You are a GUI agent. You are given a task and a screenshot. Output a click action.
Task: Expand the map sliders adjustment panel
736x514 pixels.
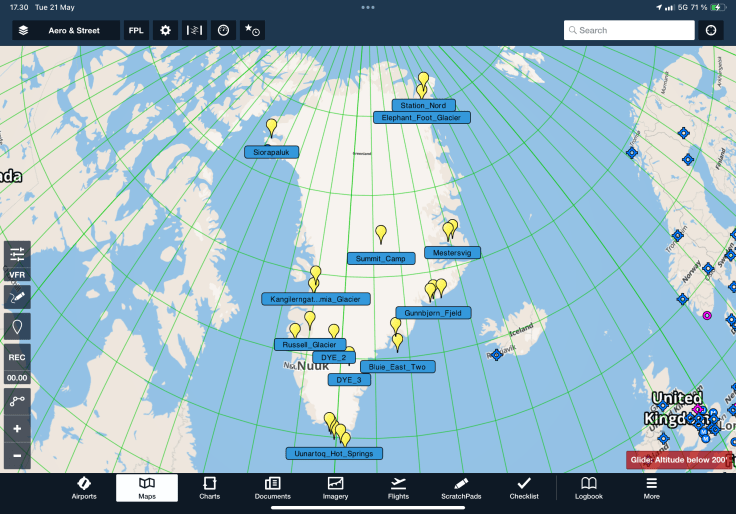pos(17,253)
